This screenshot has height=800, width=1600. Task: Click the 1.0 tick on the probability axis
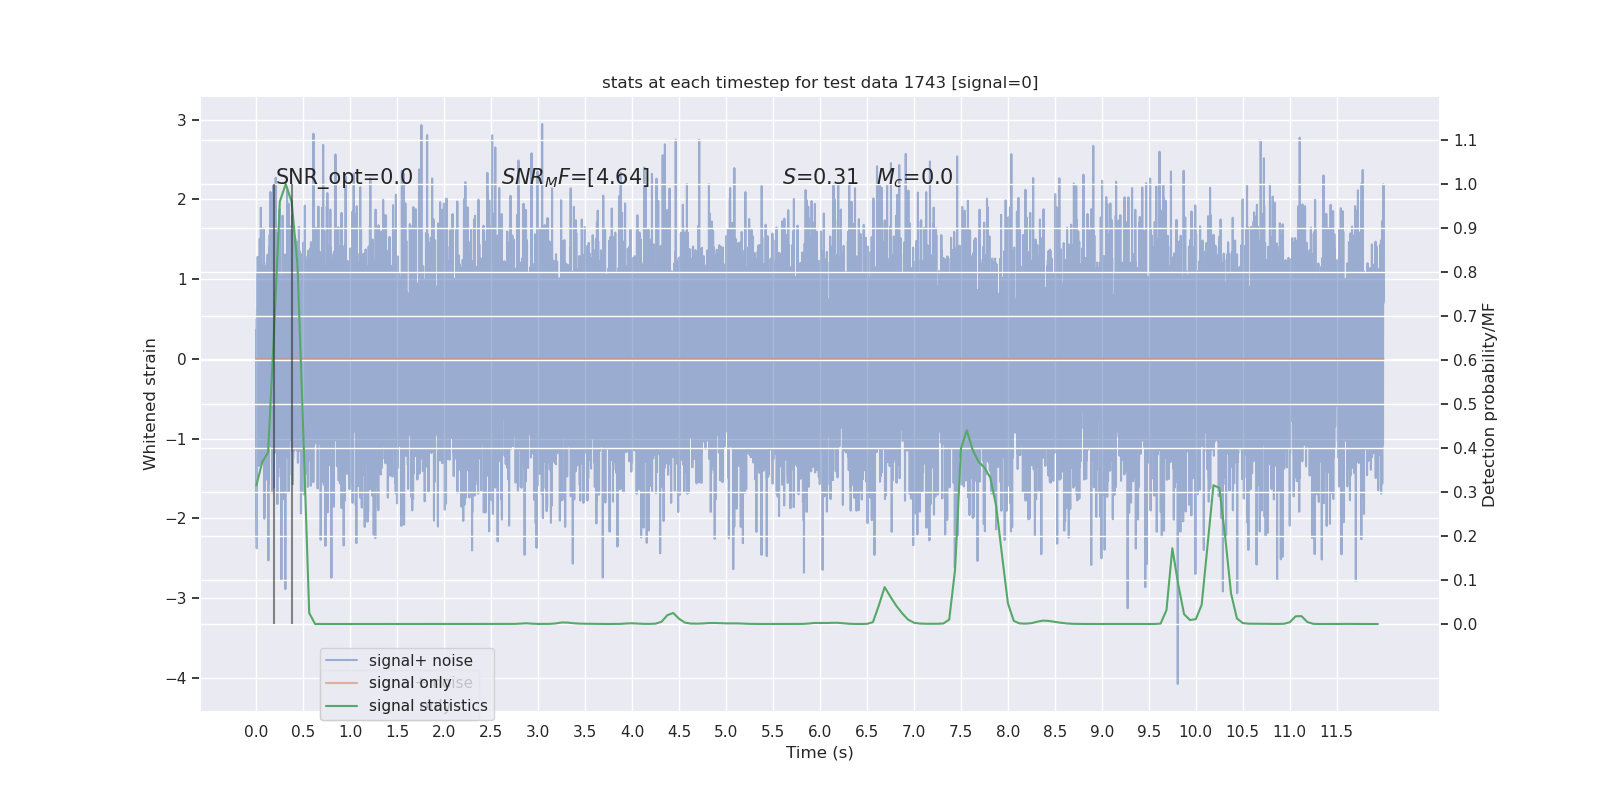tap(1465, 185)
